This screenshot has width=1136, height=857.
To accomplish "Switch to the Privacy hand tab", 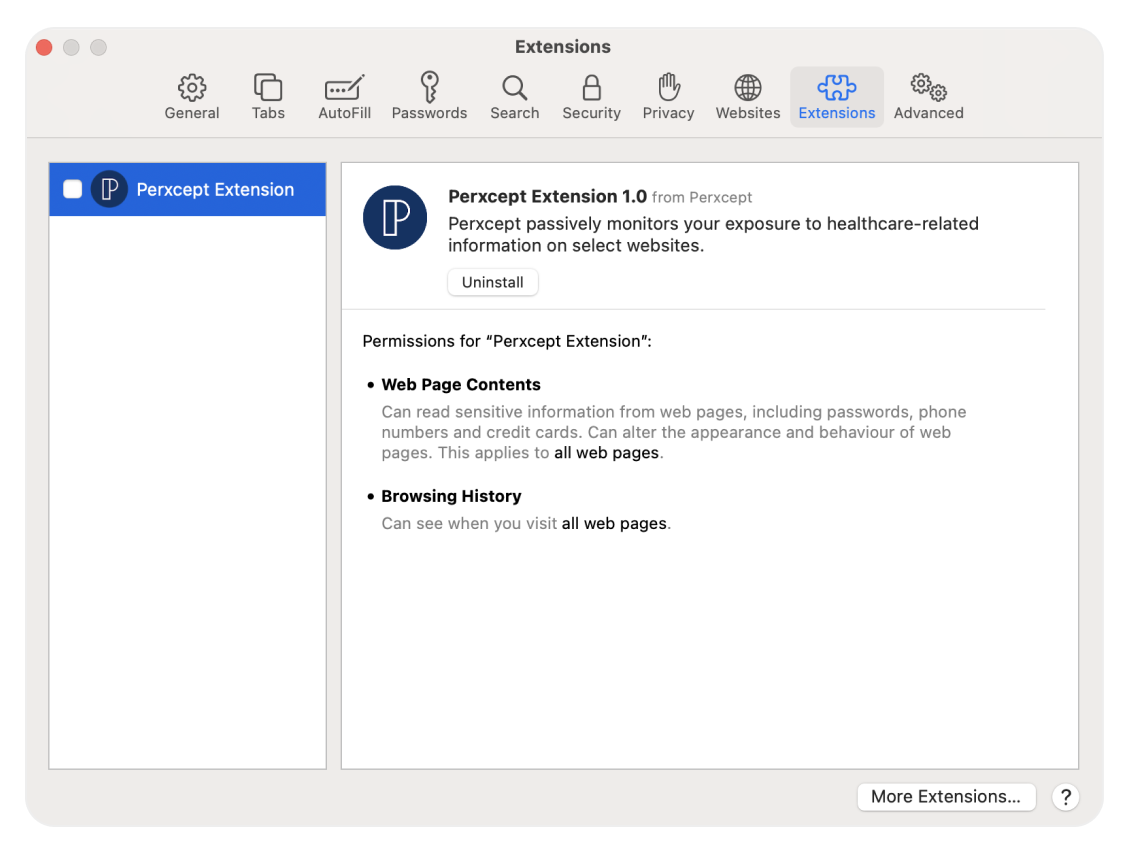I will point(668,96).
